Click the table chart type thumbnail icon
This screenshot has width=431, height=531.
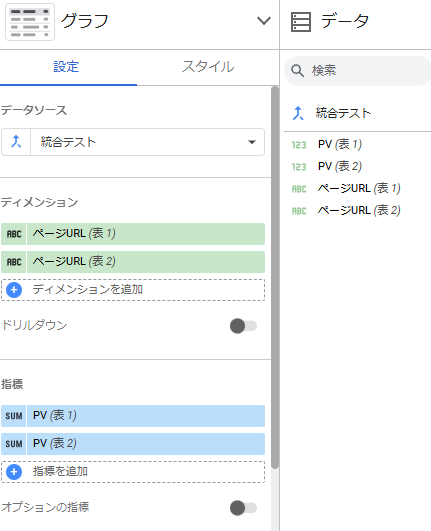pyautogui.click(x=30, y=22)
